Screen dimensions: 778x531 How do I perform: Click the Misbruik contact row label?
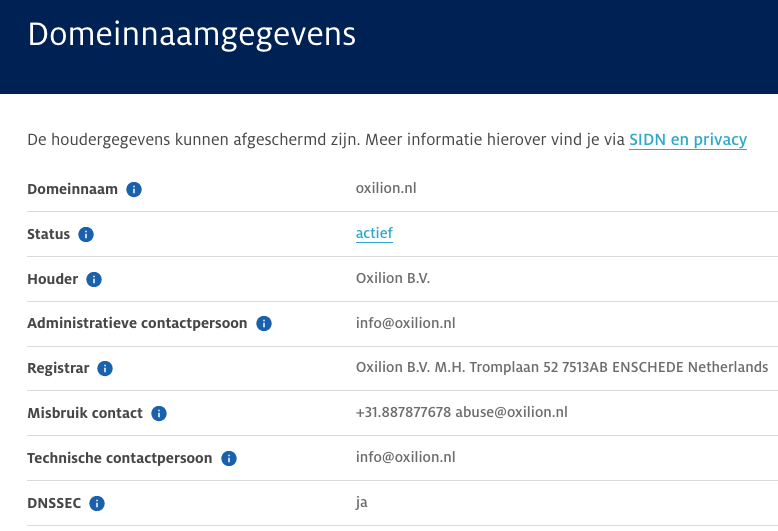(x=85, y=413)
